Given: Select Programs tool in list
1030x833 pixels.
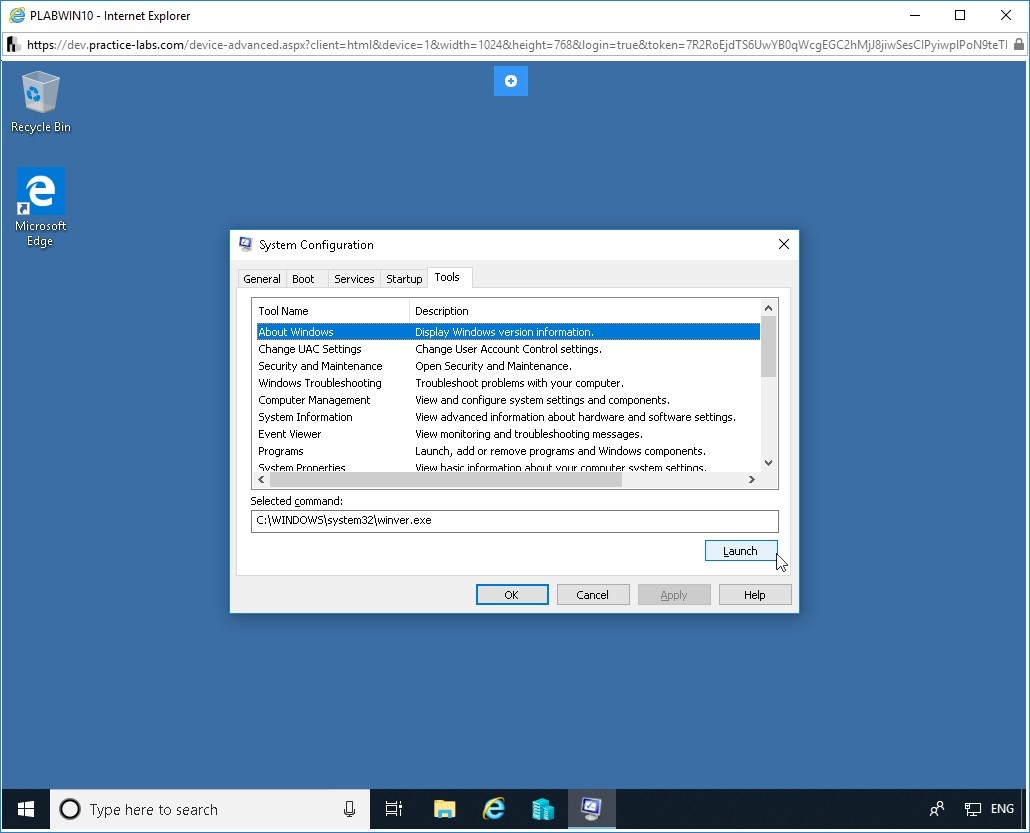Looking at the screenshot, I should (508, 451).
